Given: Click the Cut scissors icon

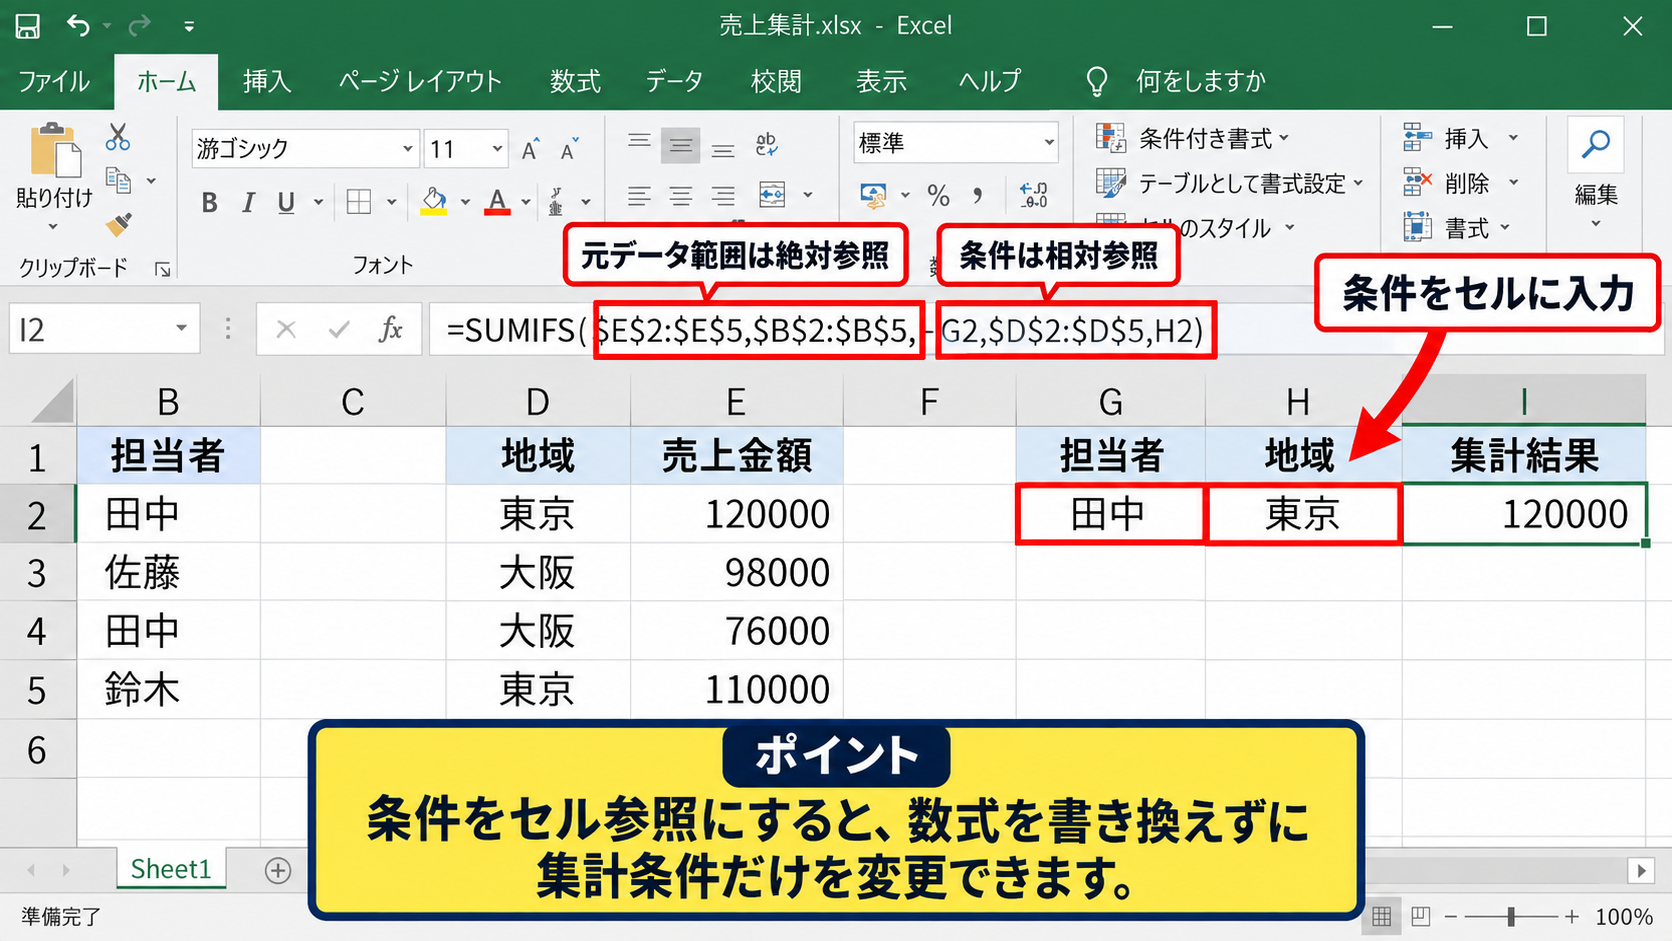Looking at the screenshot, I should 118,137.
